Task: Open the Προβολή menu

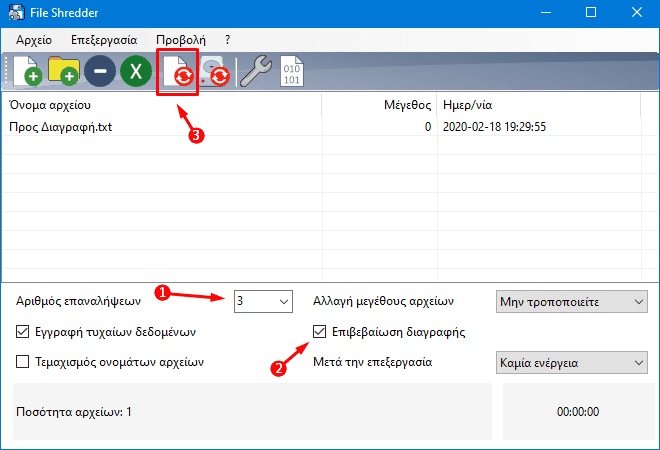Action: pos(181,40)
